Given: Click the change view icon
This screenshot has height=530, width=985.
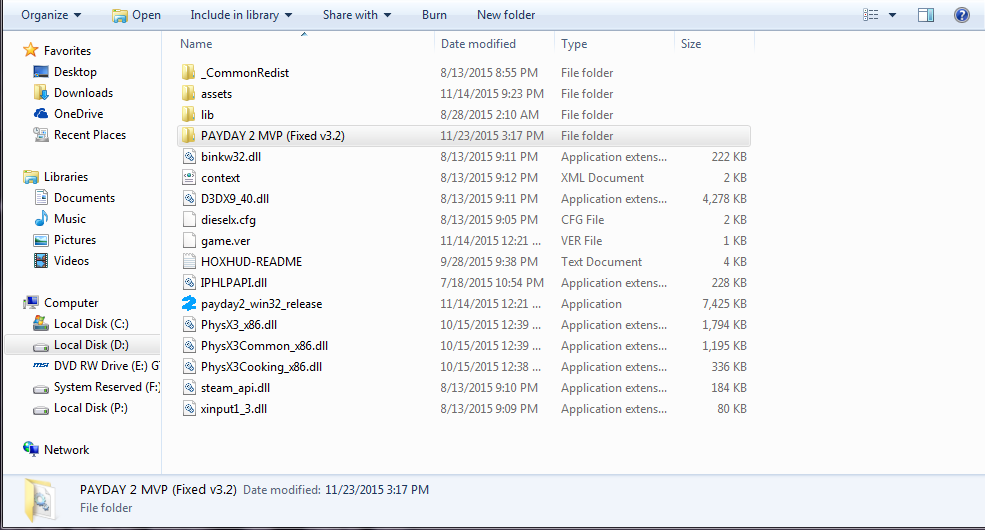Looking at the screenshot, I should click(871, 14).
